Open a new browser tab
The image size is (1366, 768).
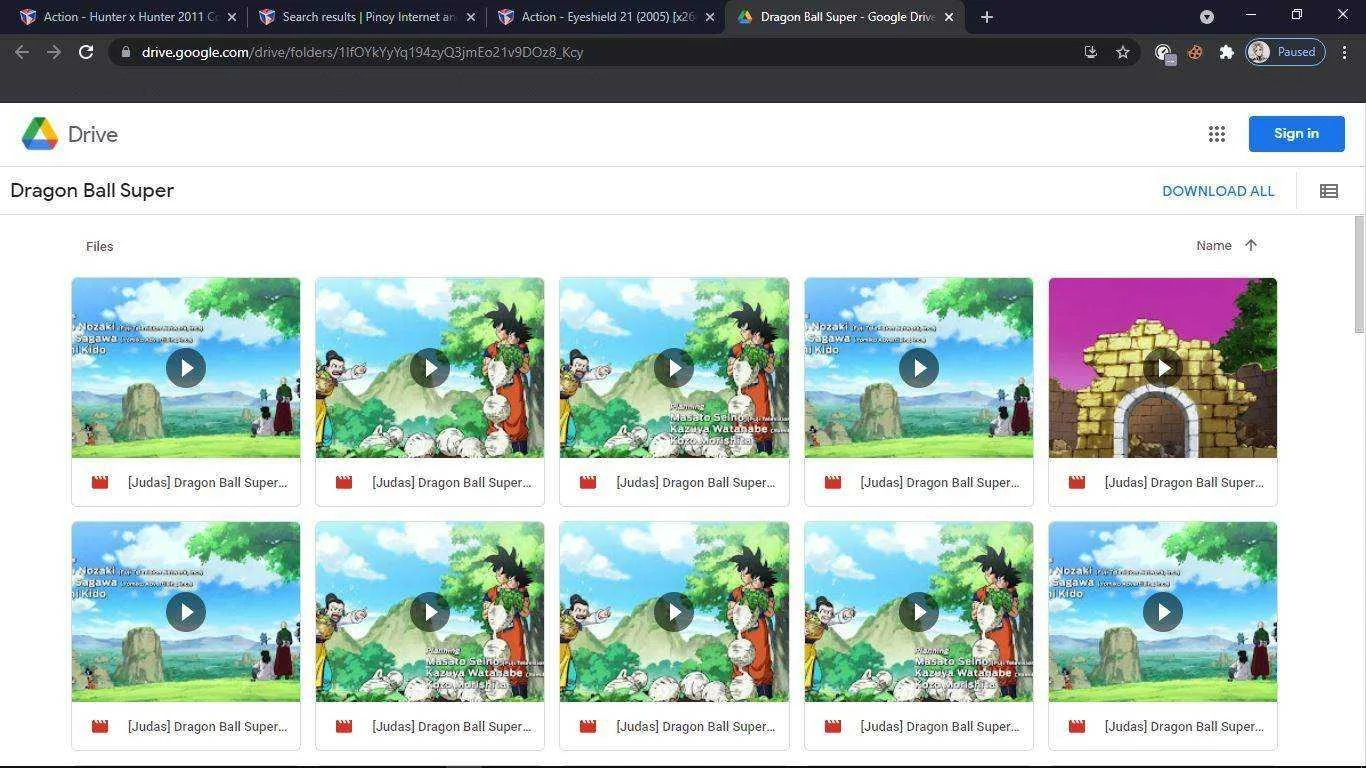[987, 17]
